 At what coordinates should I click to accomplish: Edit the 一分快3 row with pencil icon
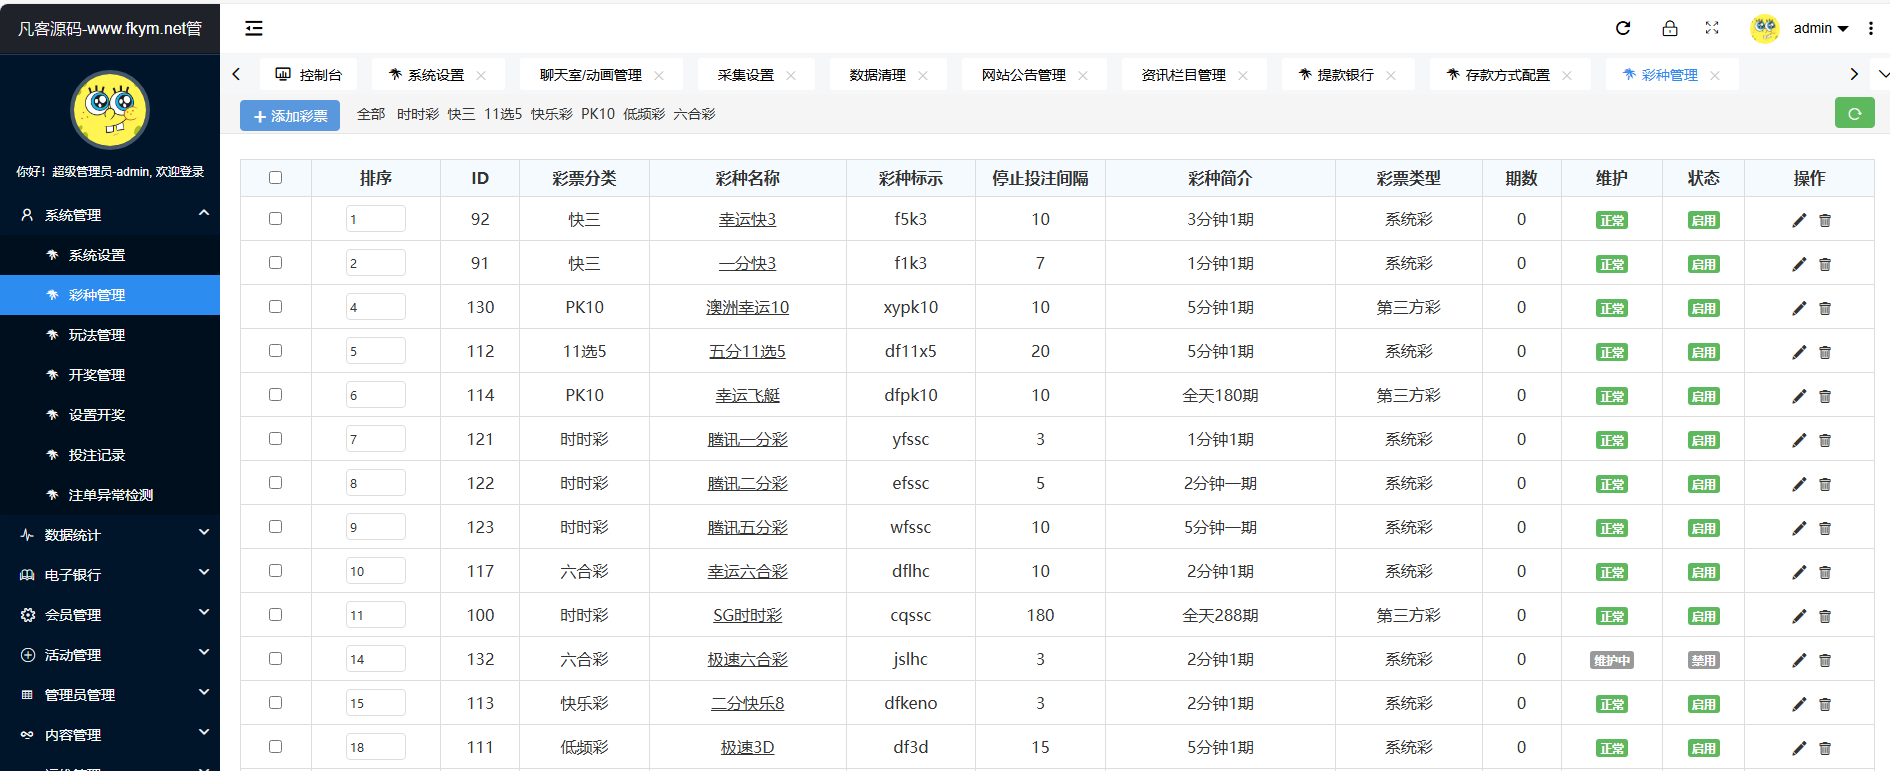coord(1799,264)
